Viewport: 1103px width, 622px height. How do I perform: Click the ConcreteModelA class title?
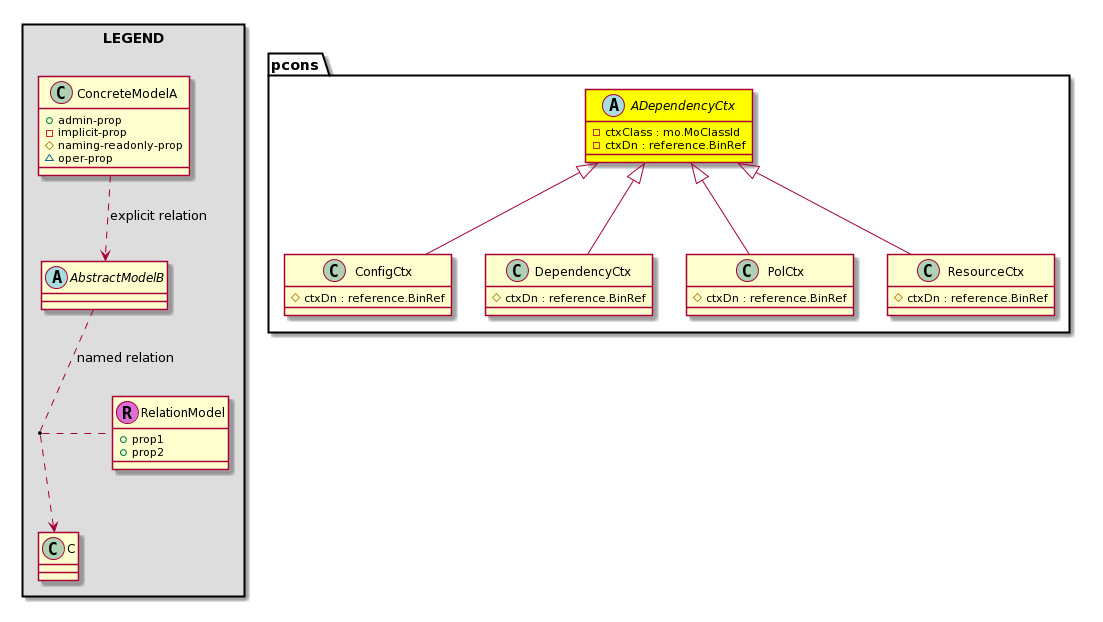pos(127,94)
